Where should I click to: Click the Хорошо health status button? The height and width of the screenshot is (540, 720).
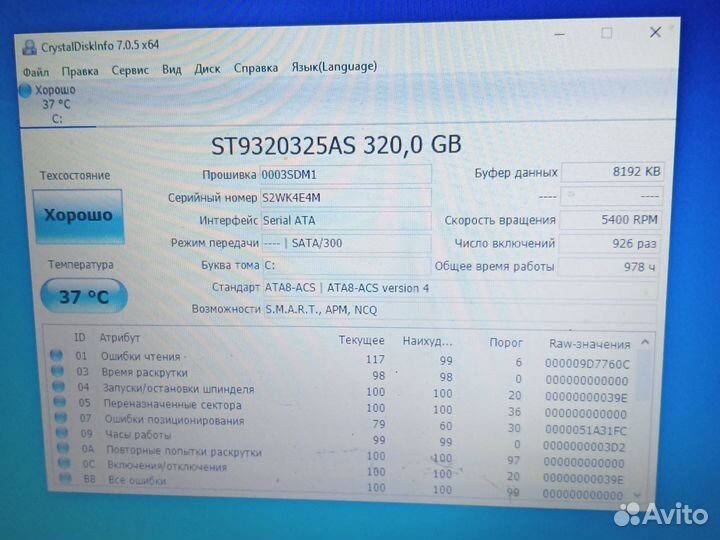click(x=78, y=216)
